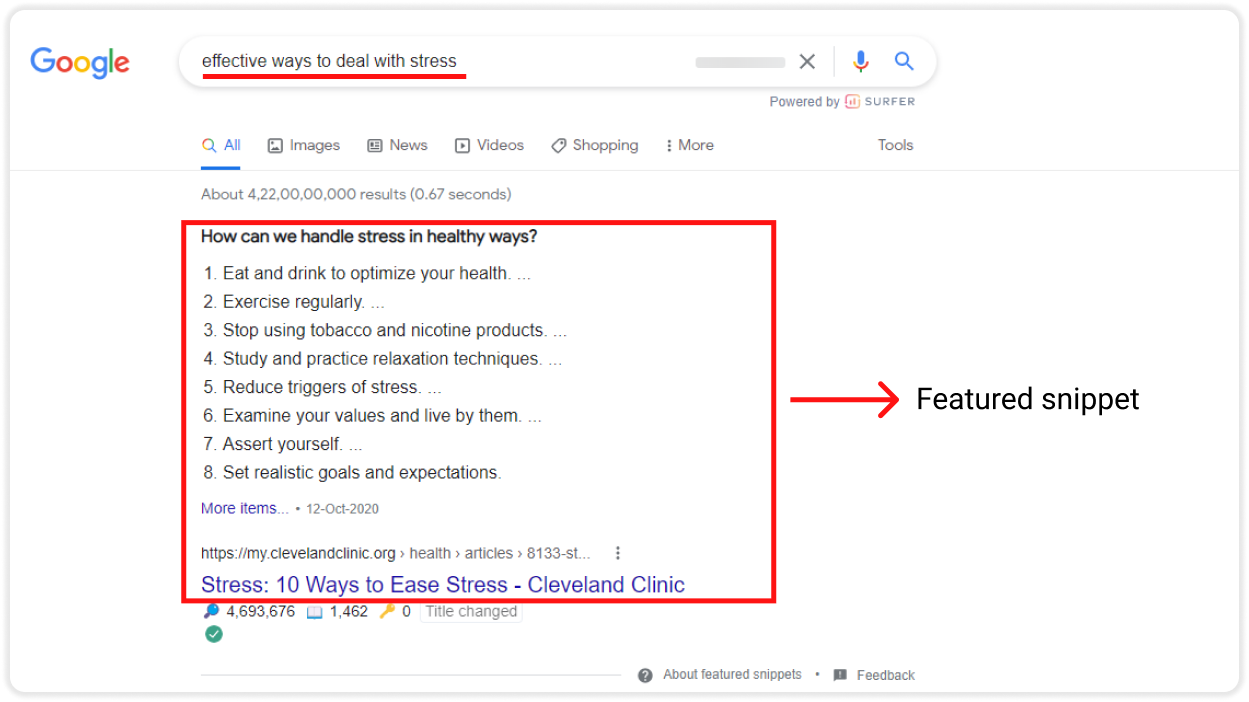Screen dimensions: 1249x702
Task: Open the three-dot menu beside clevelandclinic URL
Action: (618, 553)
